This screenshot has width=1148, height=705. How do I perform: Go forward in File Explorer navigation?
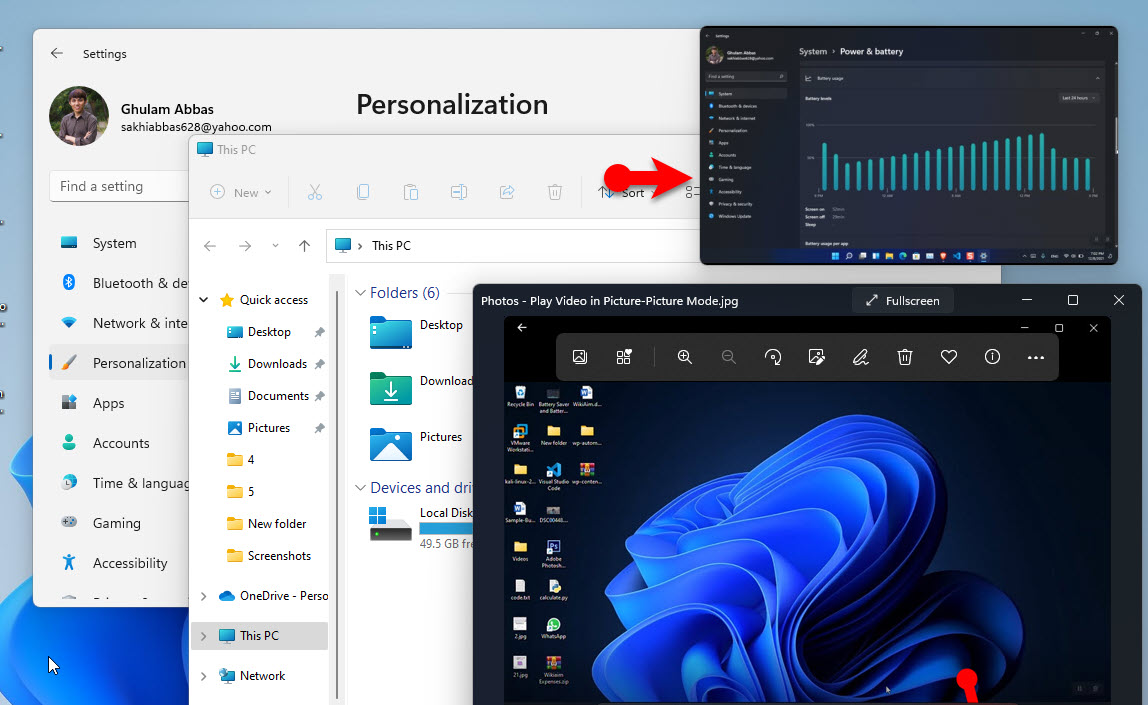[x=245, y=246]
